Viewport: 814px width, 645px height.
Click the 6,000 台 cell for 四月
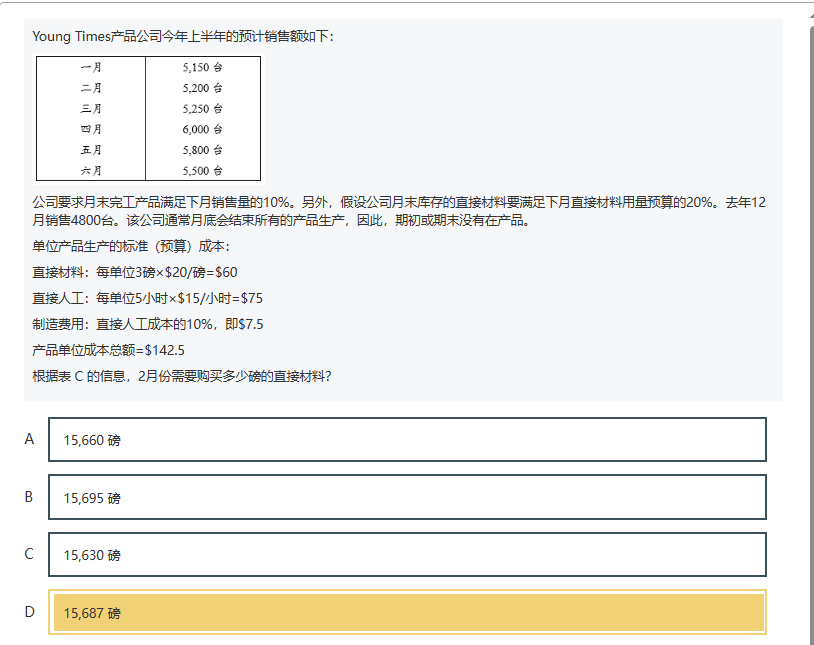(x=202, y=129)
